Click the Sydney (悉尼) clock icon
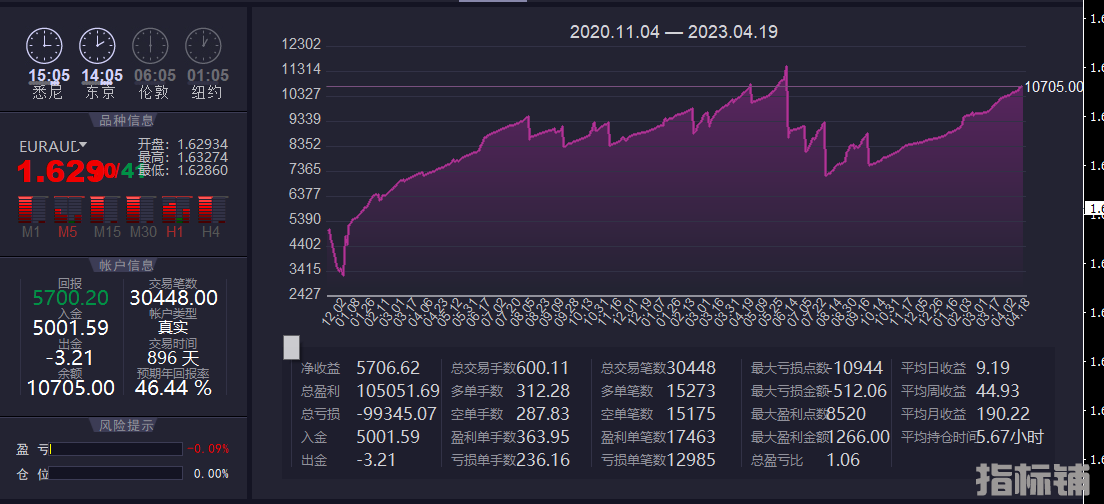Screen dimensions: 1104x504 44,44
